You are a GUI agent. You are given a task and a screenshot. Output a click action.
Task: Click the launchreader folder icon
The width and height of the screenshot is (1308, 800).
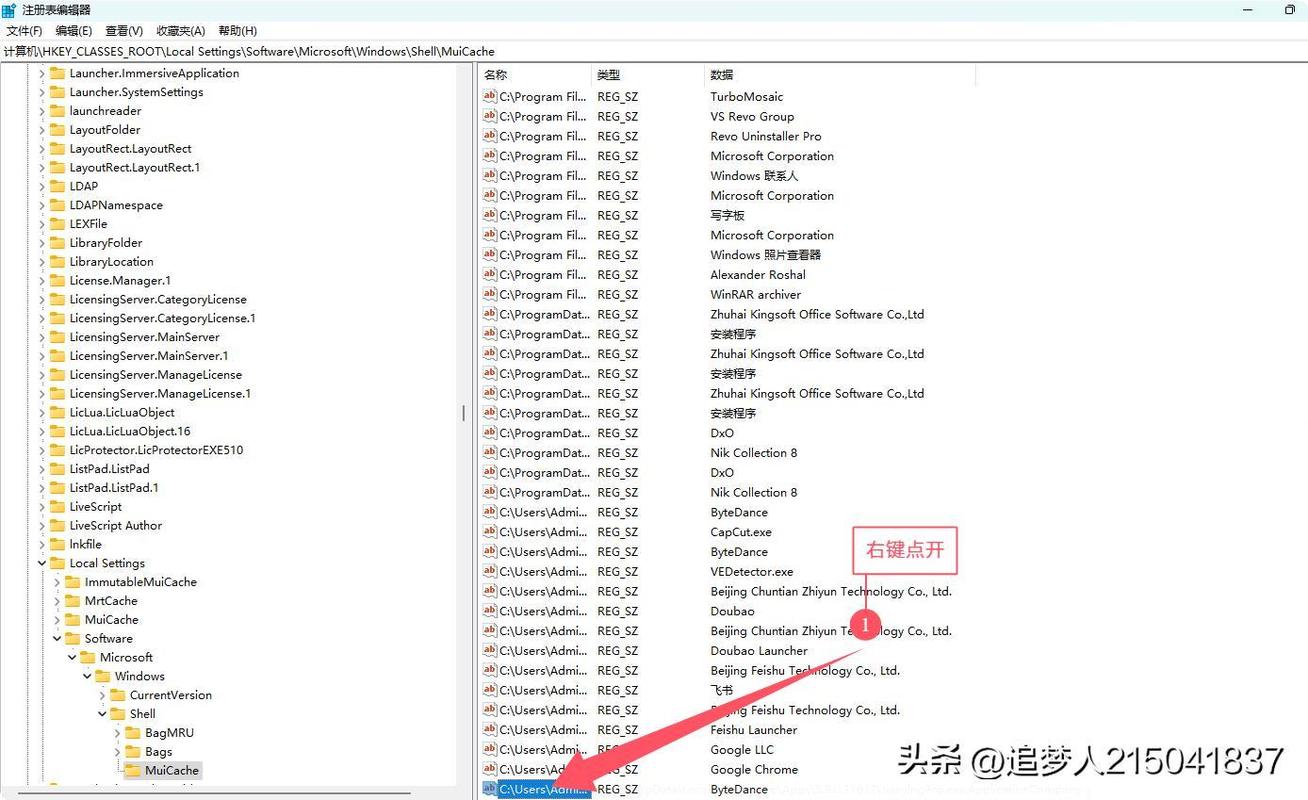57,111
